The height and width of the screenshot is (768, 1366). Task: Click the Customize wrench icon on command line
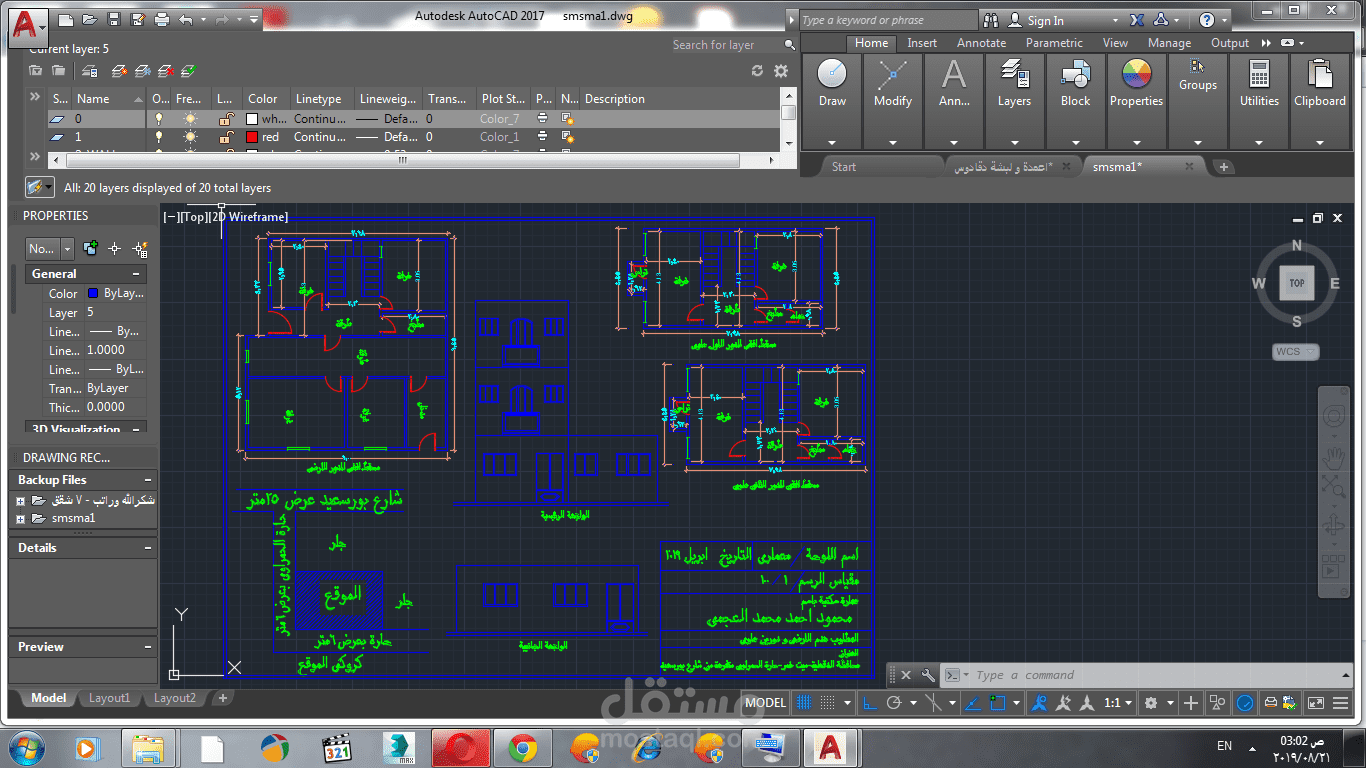point(929,675)
